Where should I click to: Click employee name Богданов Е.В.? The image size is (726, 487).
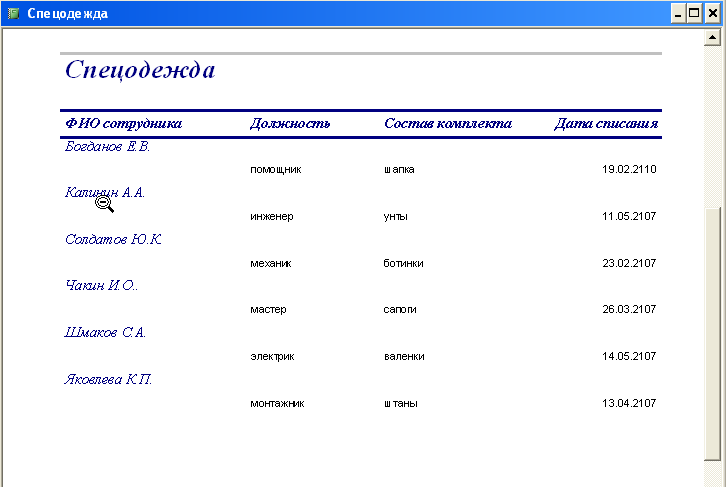(x=107, y=146)
